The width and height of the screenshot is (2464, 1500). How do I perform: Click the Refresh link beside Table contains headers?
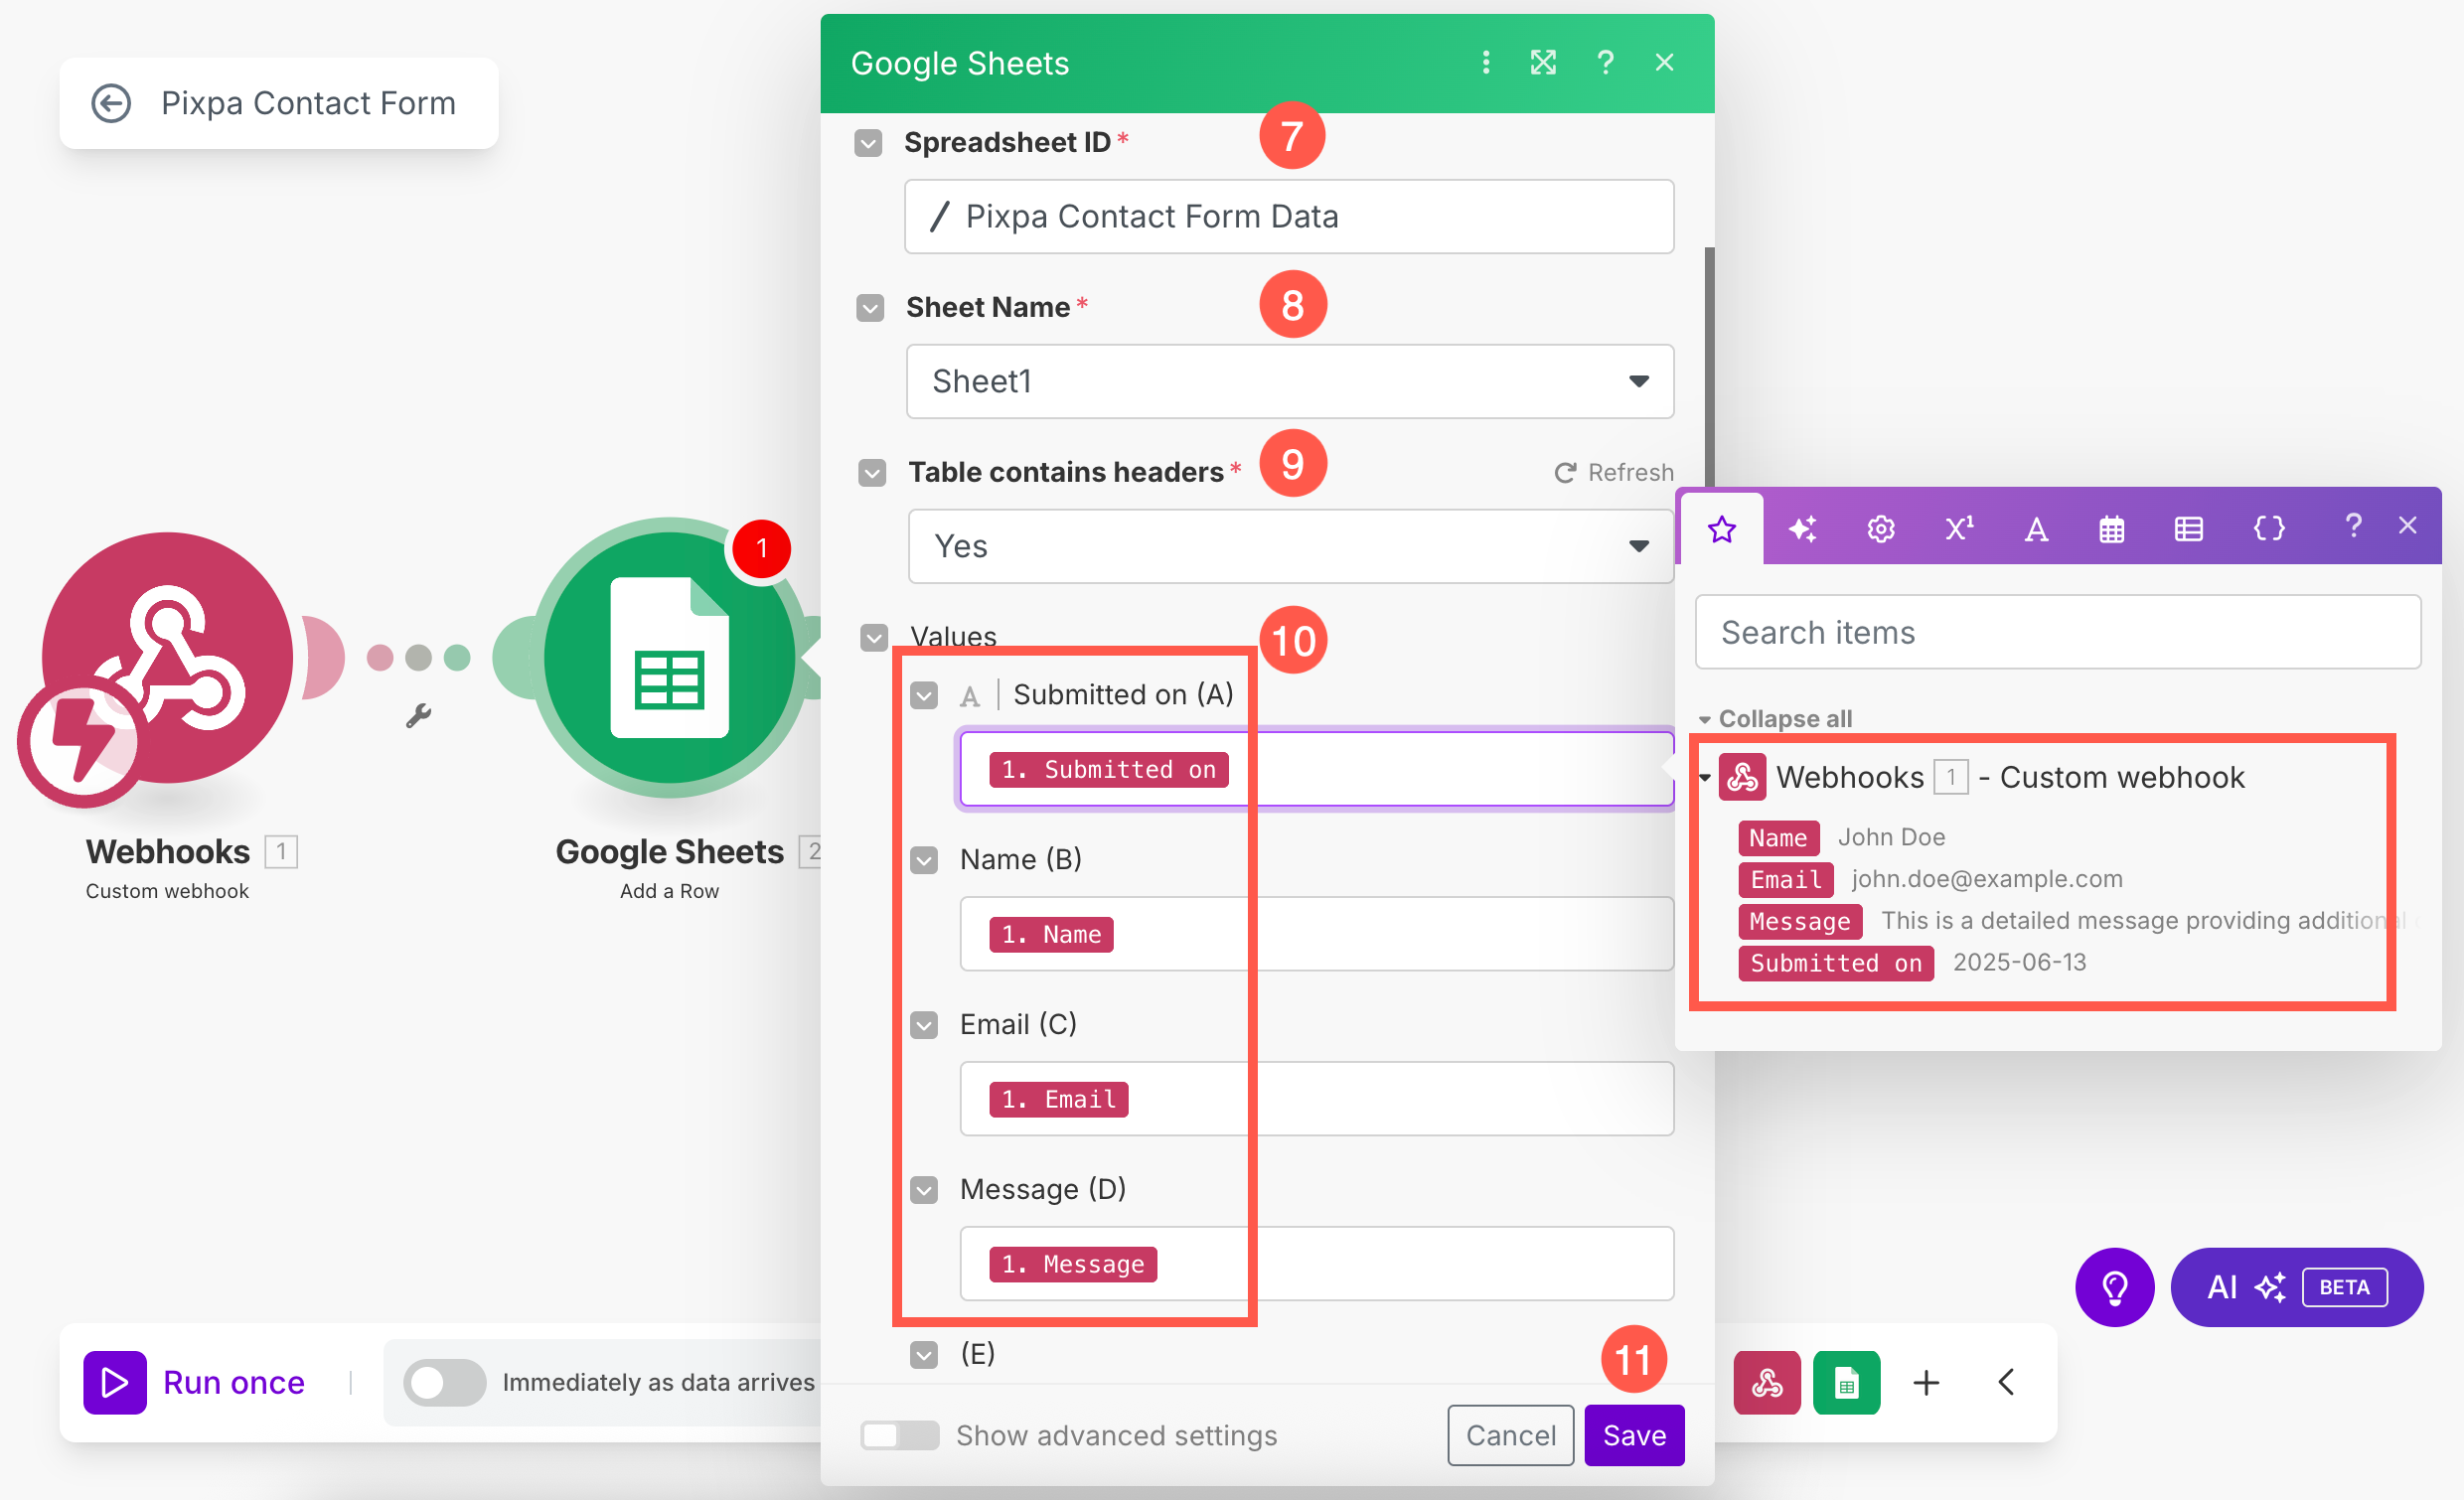(1614, 472)
